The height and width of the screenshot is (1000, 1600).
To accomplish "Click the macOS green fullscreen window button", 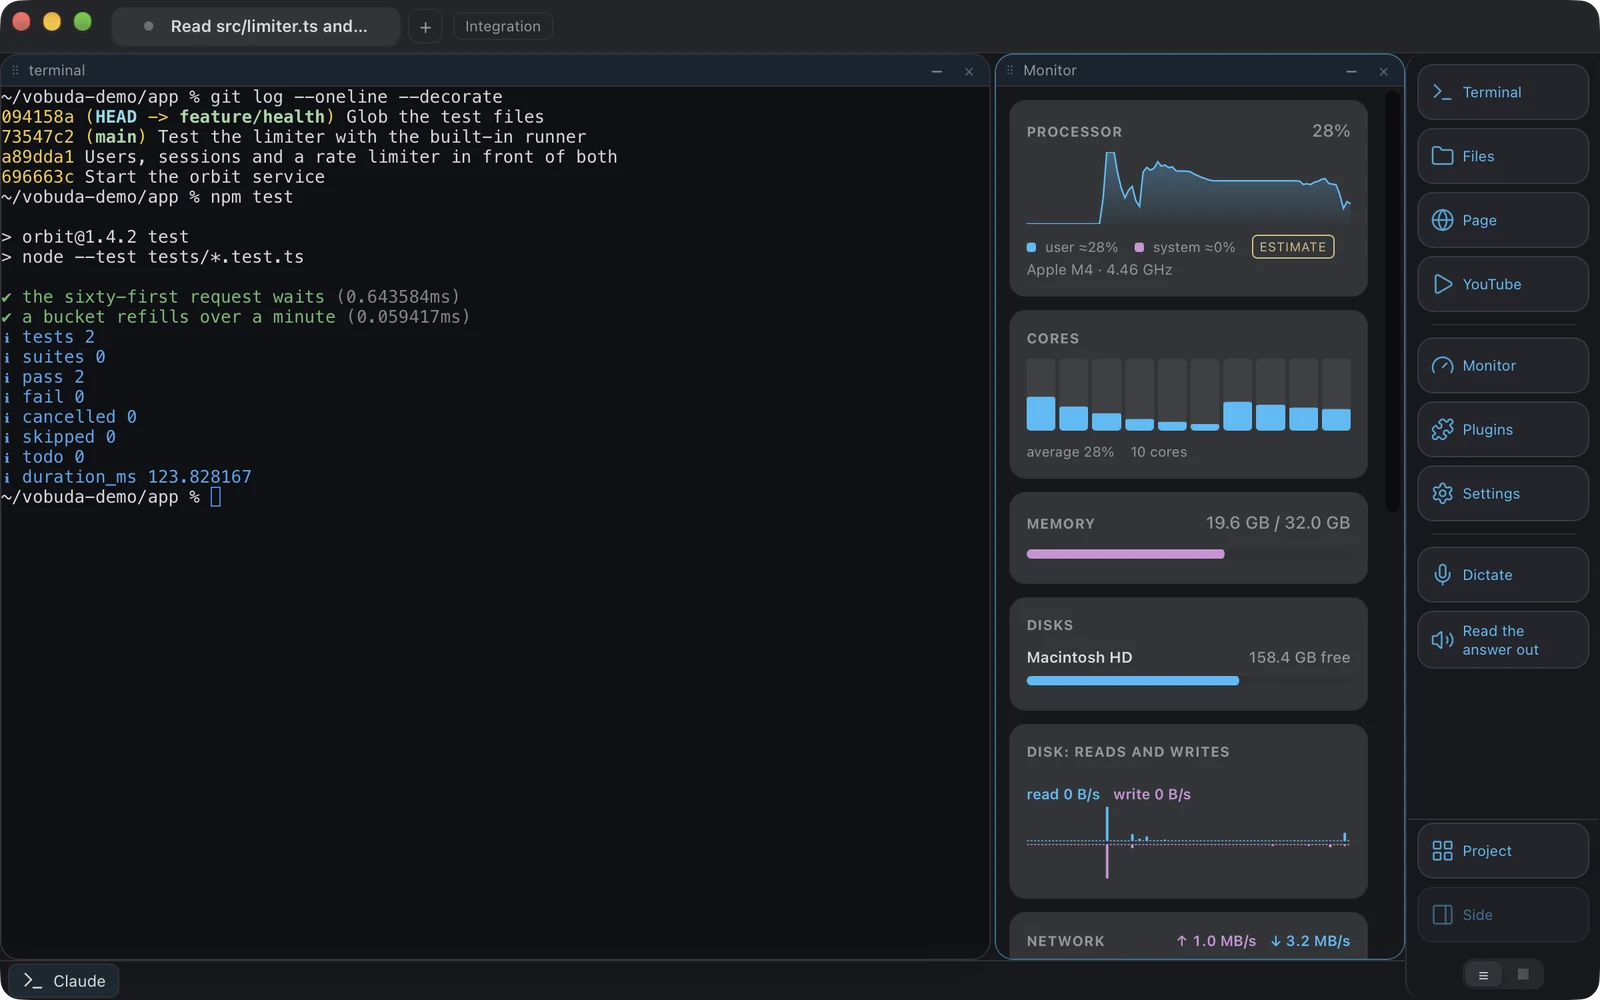I will [83, 21].
